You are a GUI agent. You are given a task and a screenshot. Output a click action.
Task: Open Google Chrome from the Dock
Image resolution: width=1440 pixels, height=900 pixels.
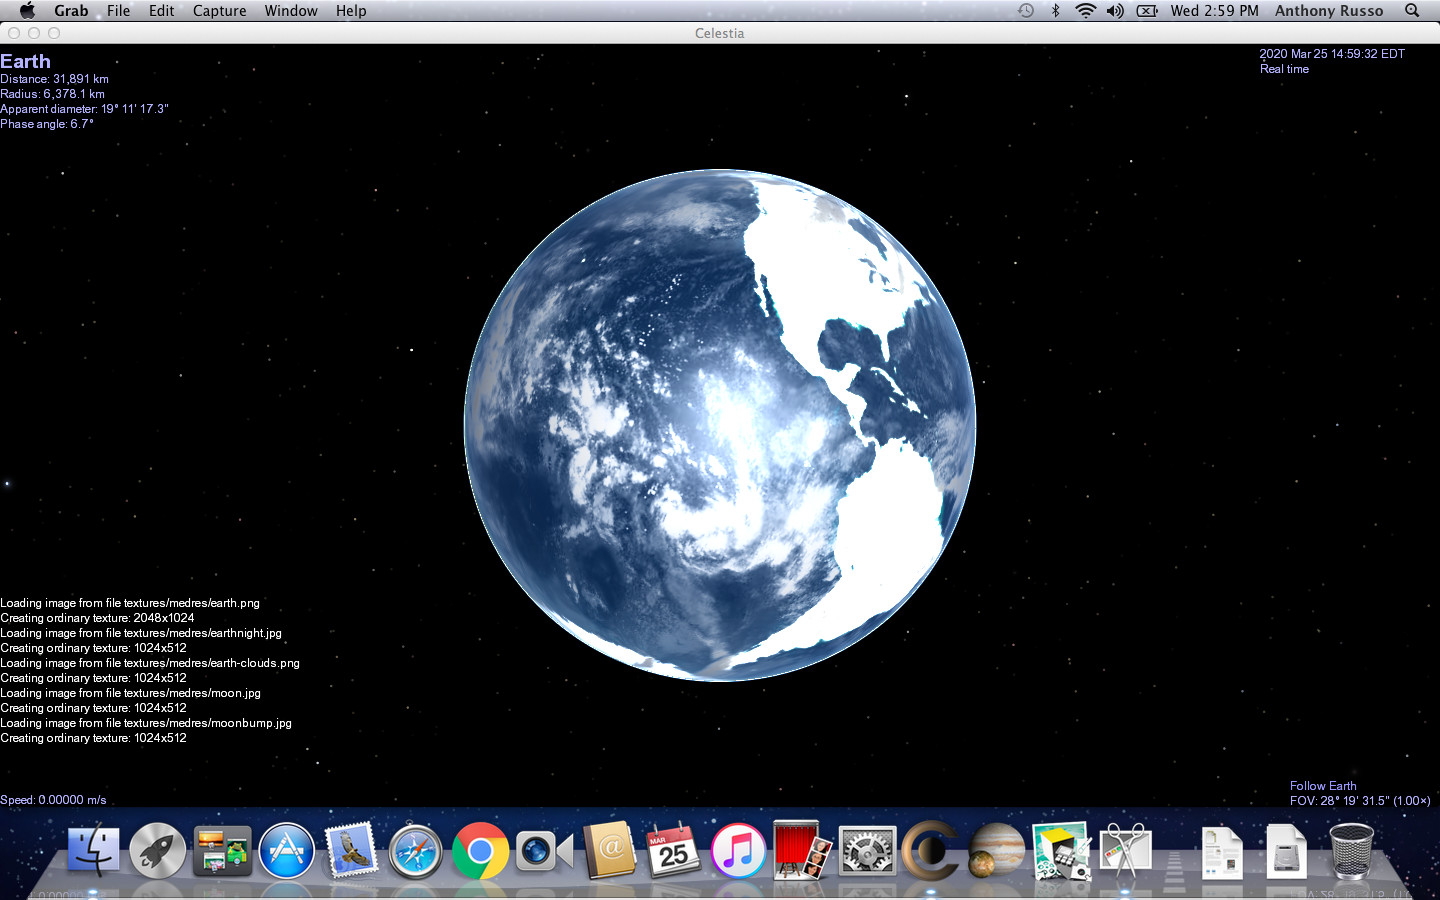click(479, 851)
